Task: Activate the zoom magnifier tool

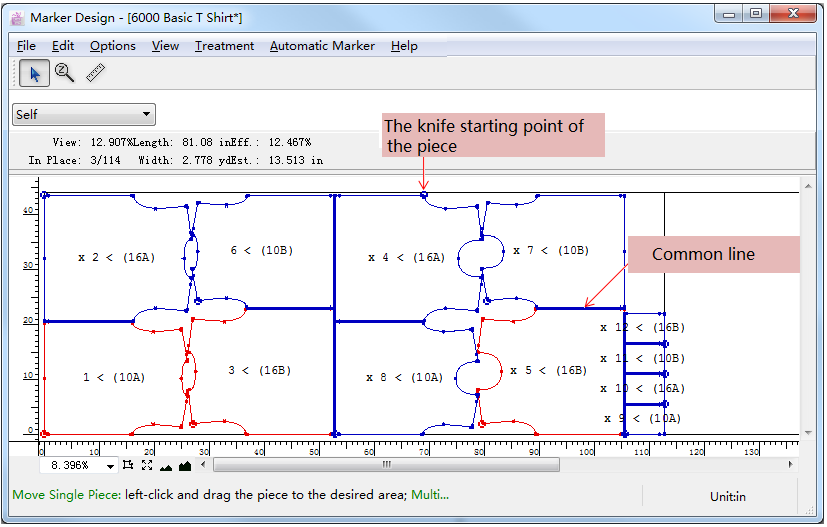Action: [x=65, y=73]
